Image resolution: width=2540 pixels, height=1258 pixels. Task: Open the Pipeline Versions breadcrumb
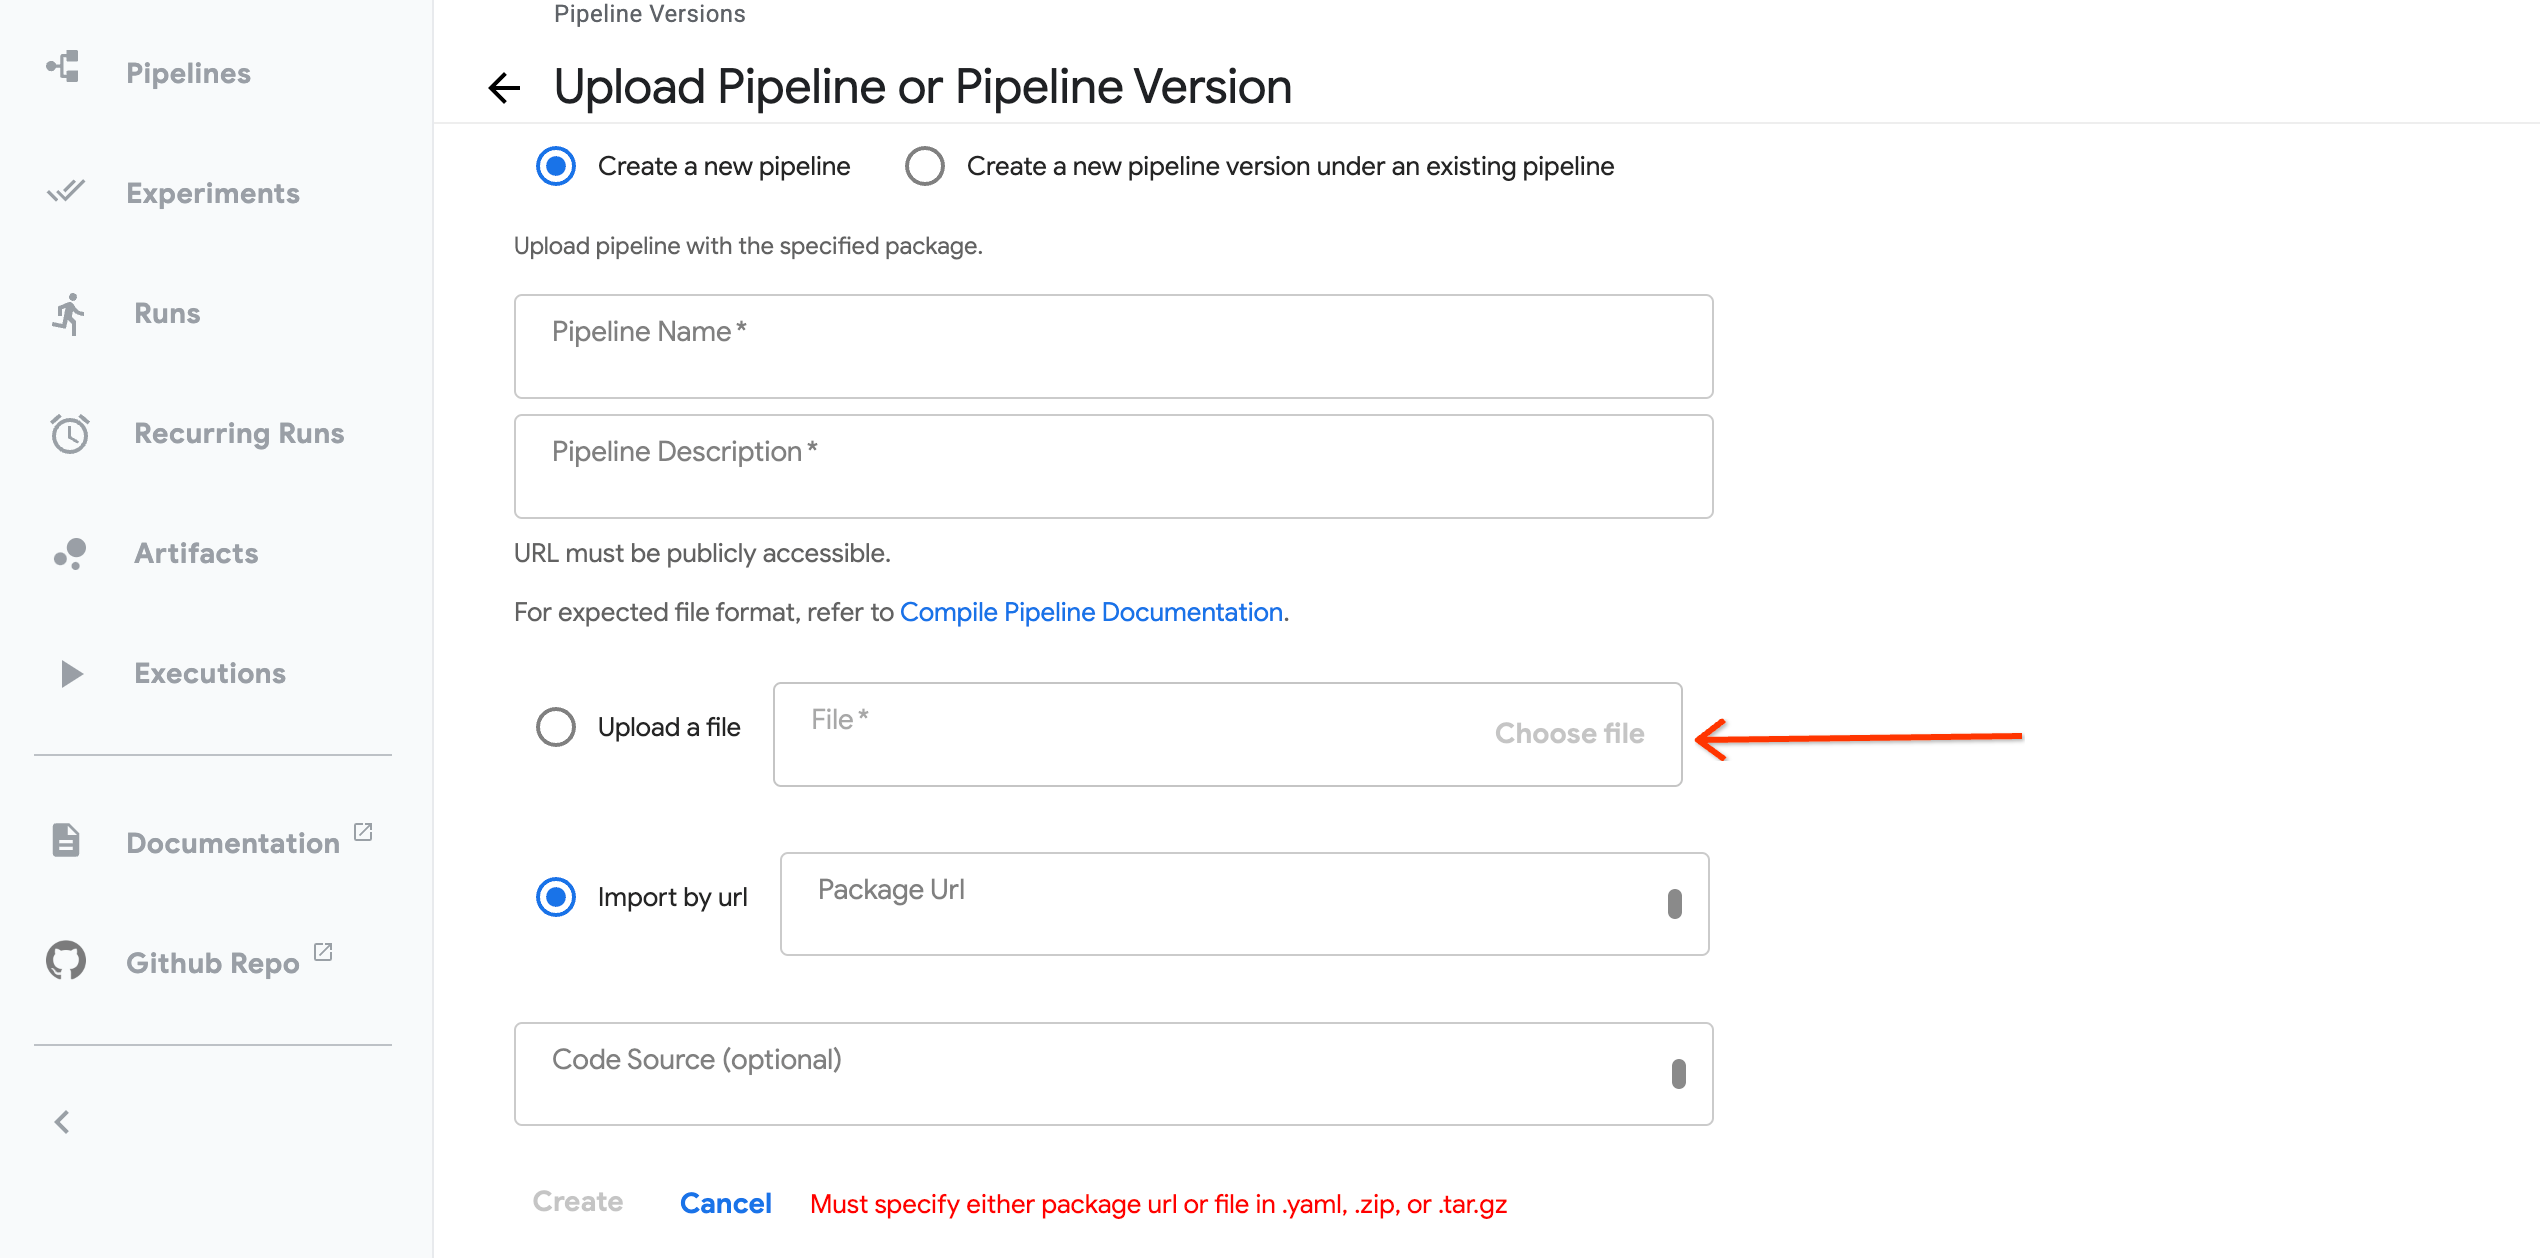coord(648,14)
